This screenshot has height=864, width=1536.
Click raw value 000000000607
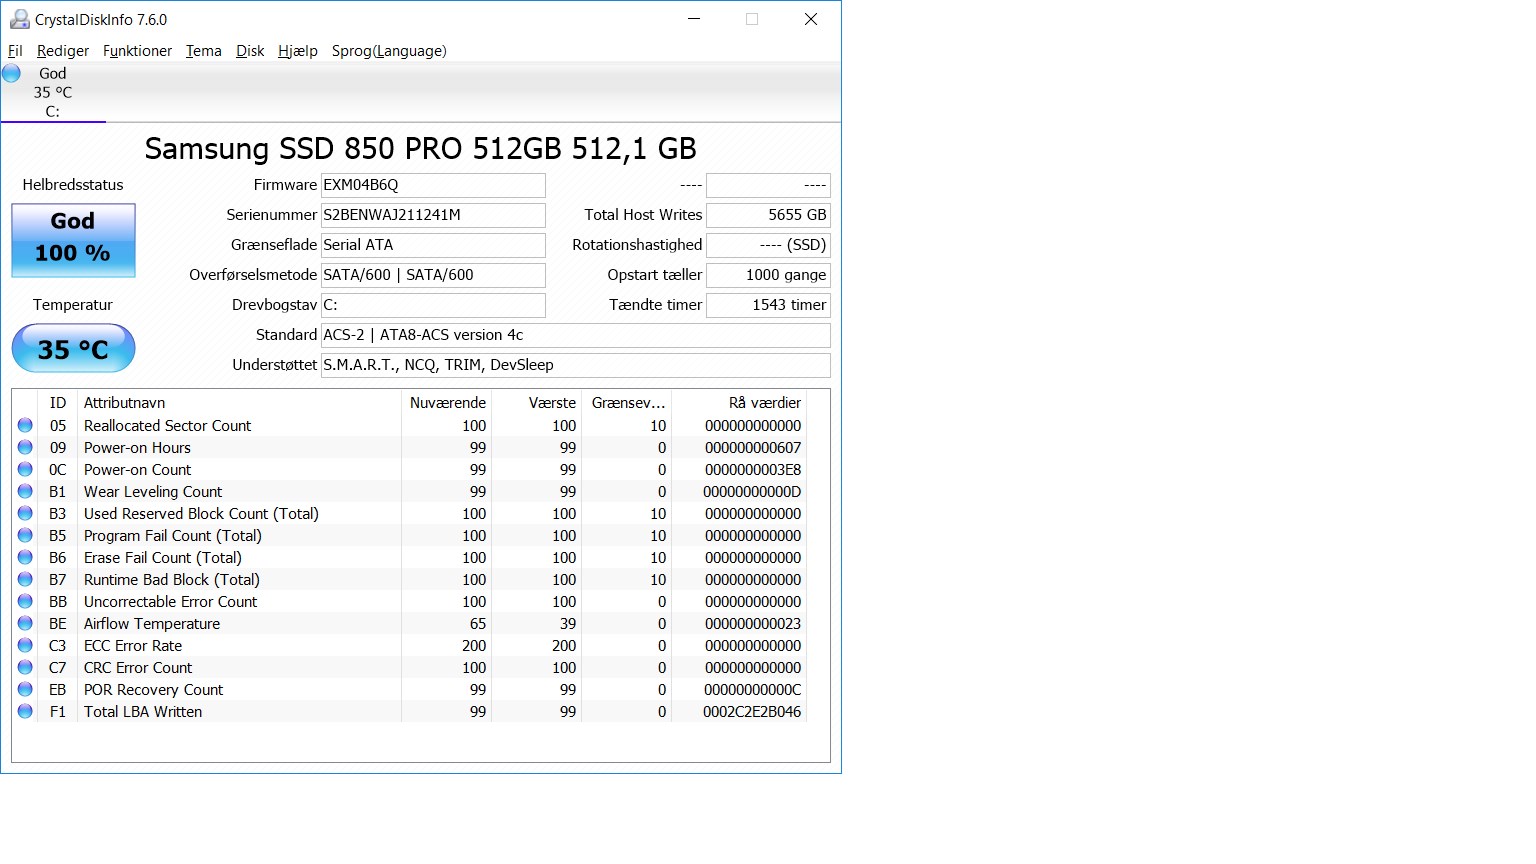point(753,448)
